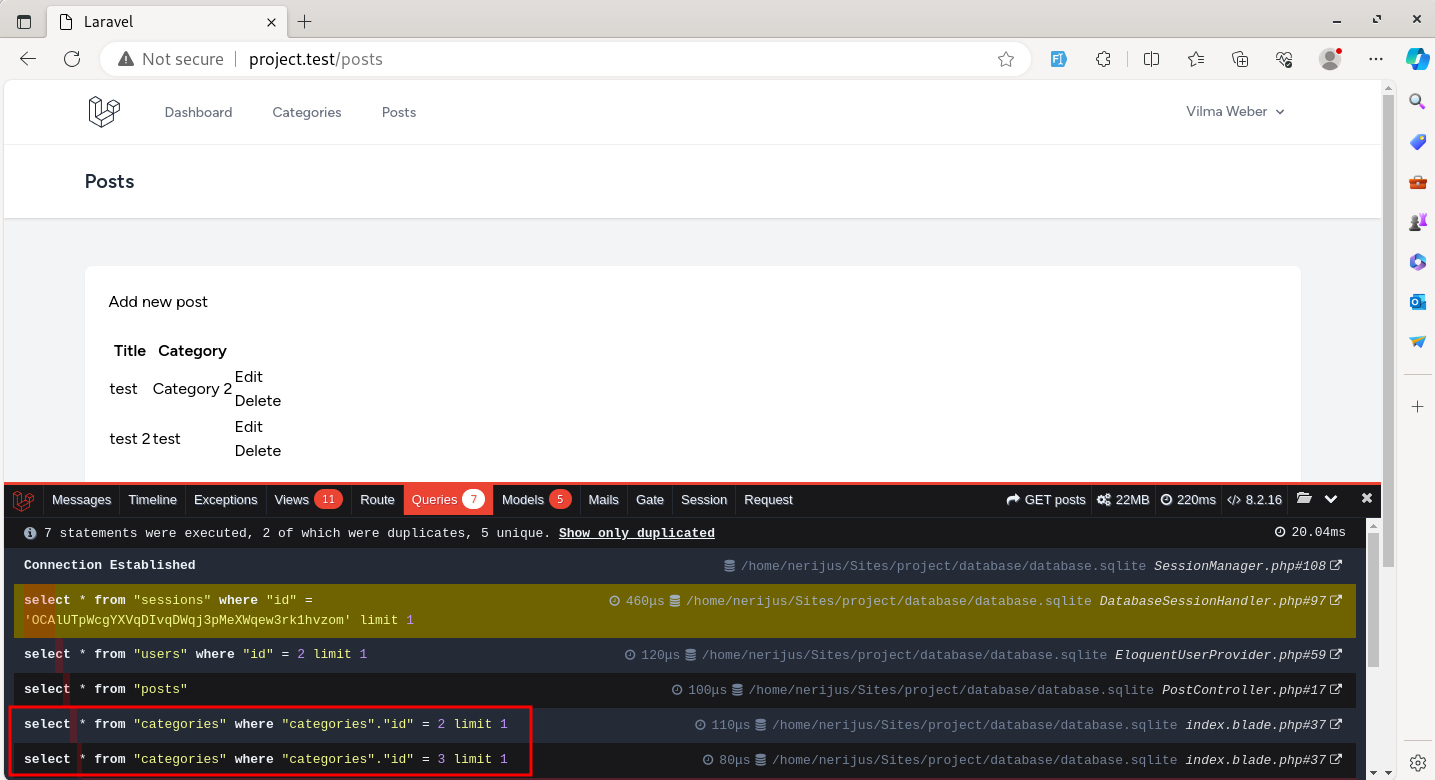Open the Gate tab in Debugbar

(x=650, y=499)
